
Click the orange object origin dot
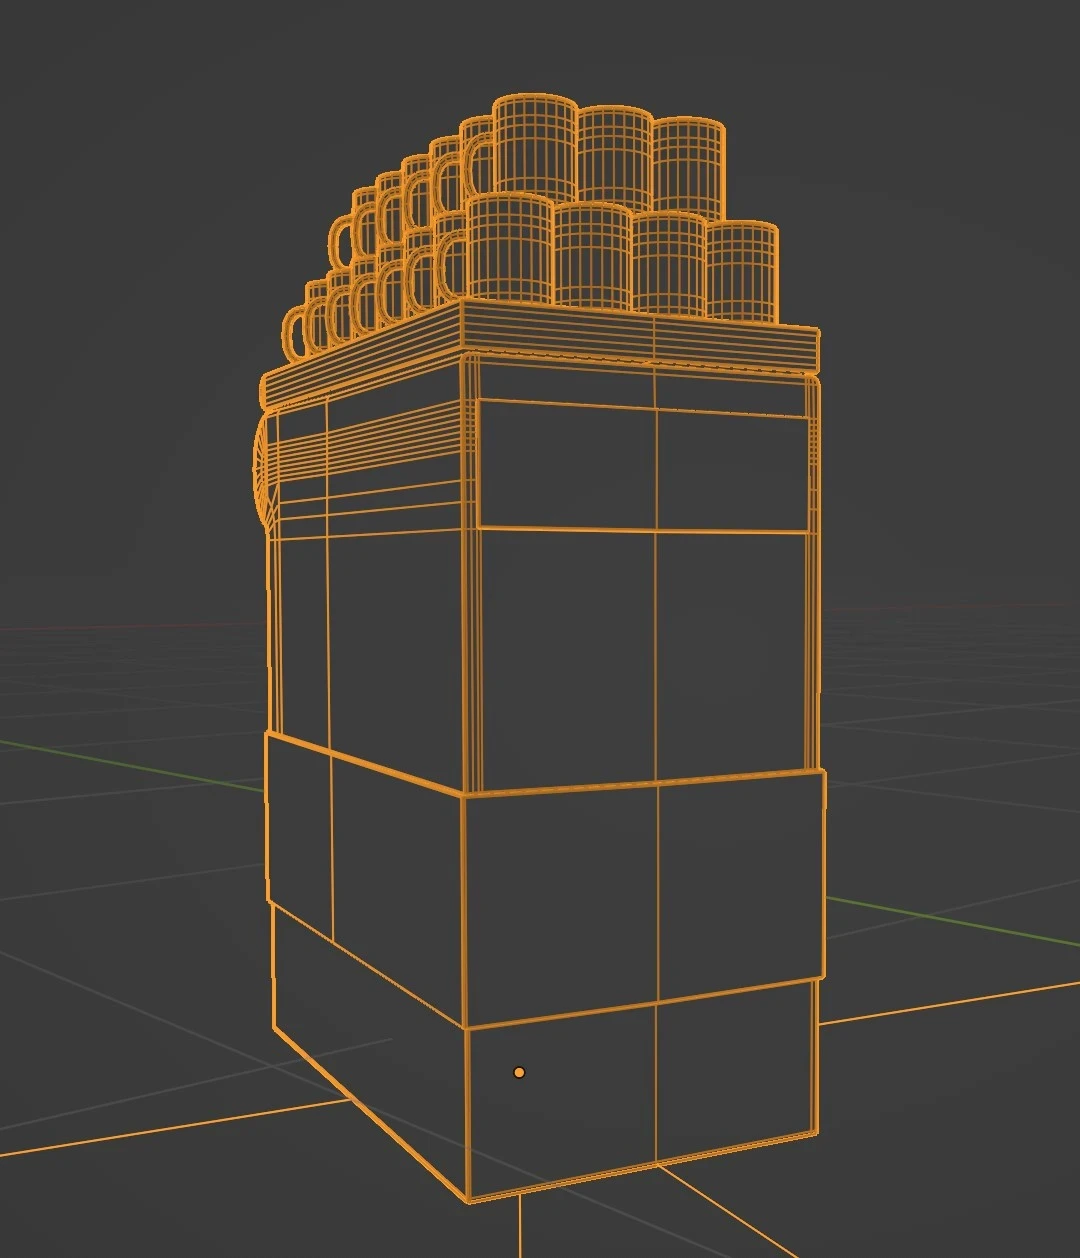[519, 1073]
